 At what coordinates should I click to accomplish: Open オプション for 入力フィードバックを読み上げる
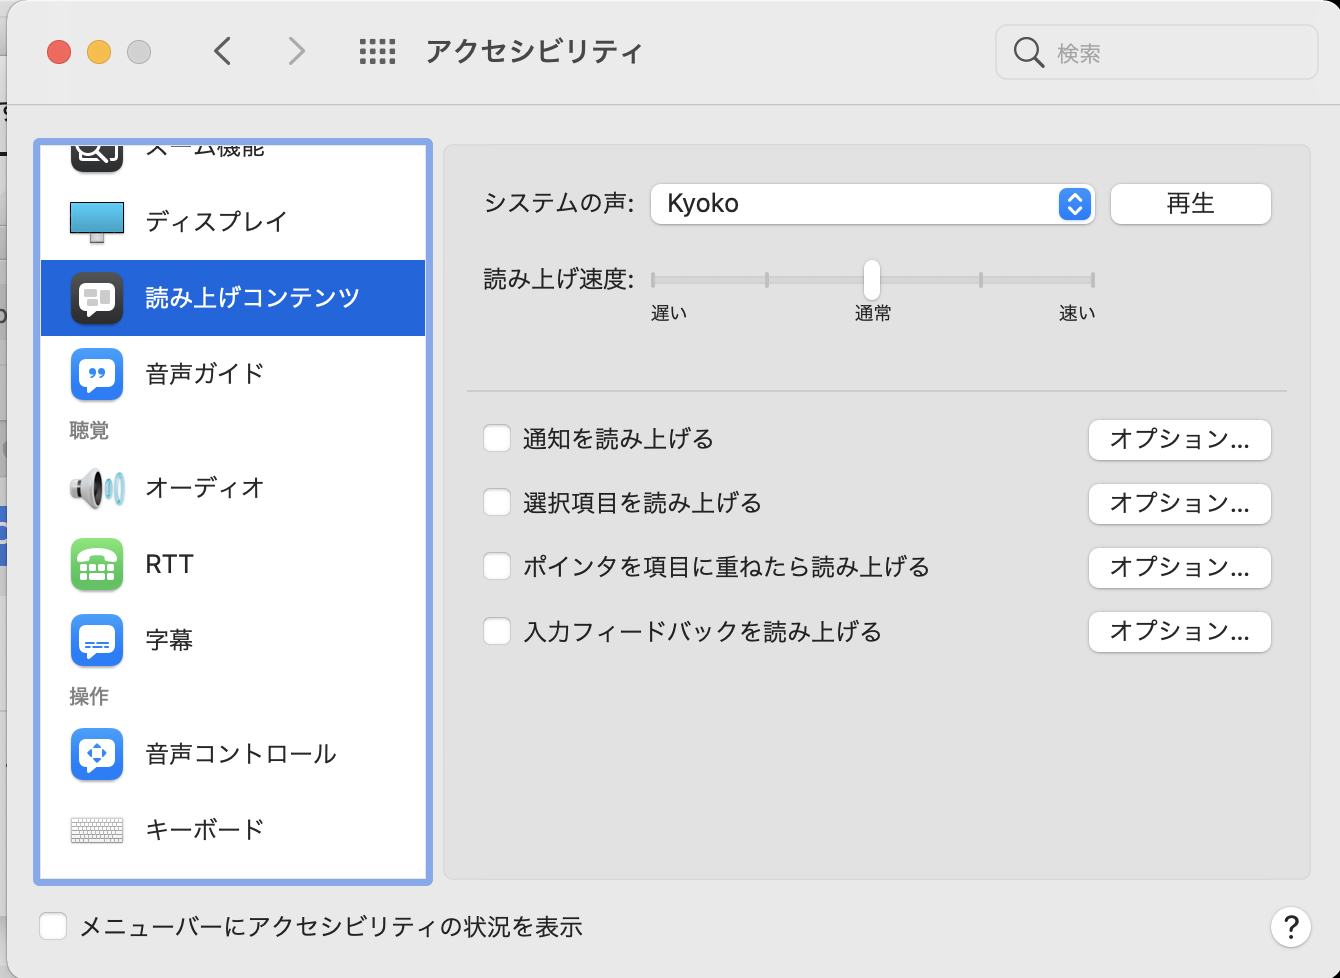click(x=1179, y=632)
